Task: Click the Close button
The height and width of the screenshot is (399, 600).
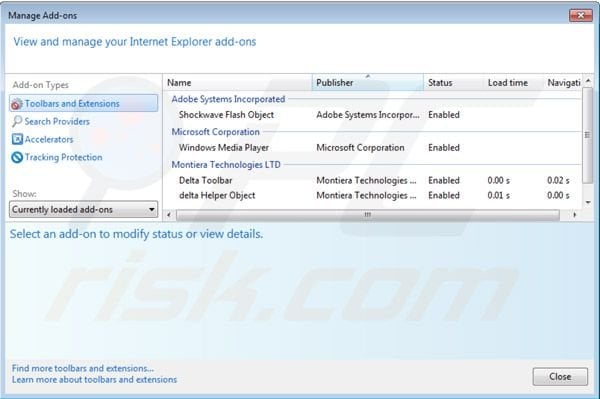Action: click(560, 377)
